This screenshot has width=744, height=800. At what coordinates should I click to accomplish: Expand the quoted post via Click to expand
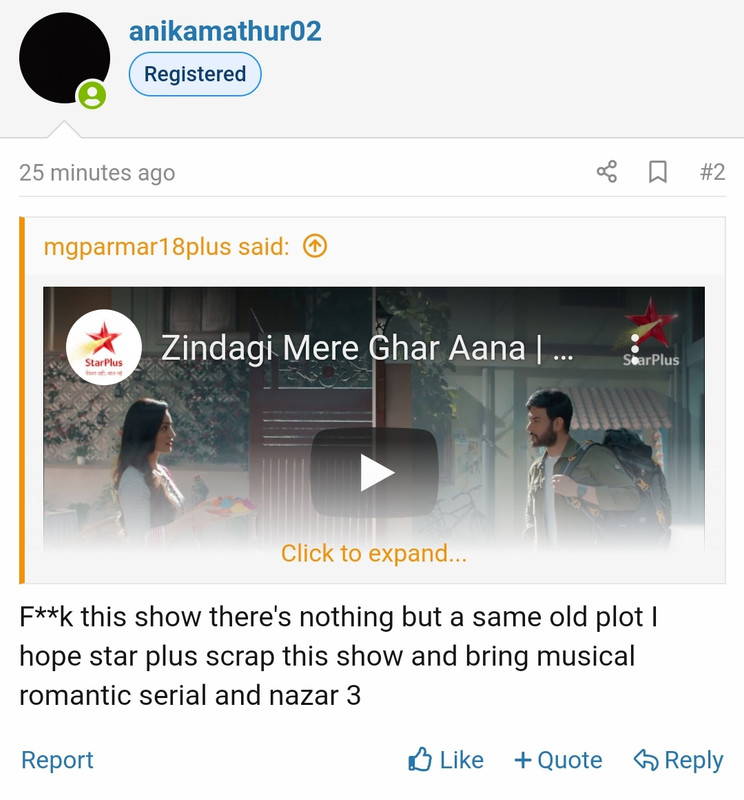(x=374, y=554)
